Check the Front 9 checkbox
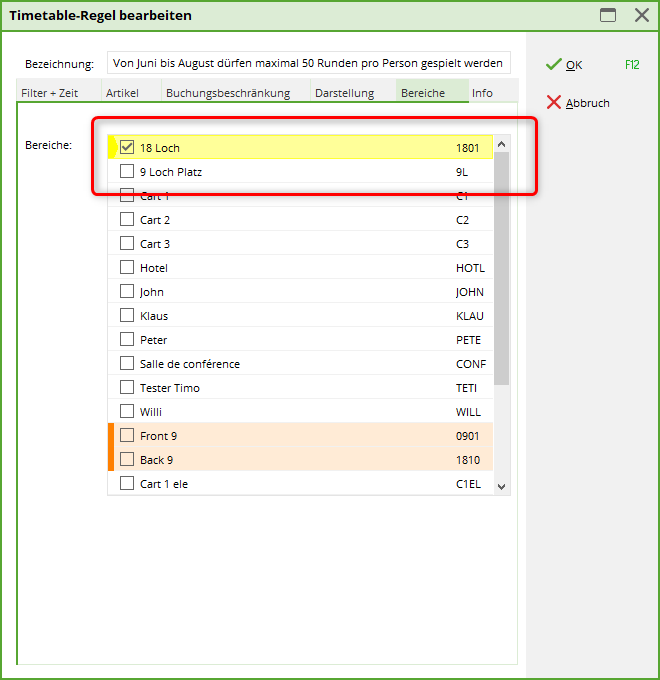 tap(127, 435)
